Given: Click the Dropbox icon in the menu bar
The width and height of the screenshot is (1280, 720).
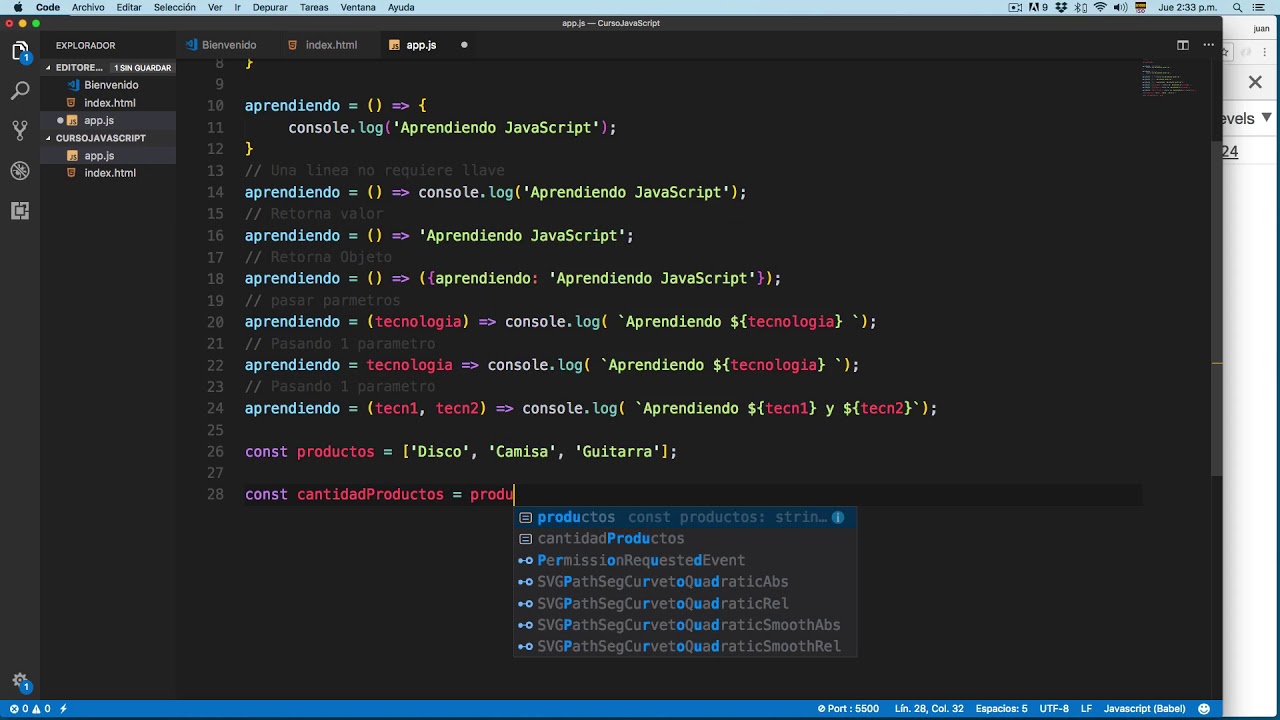Looking at the screenshot, I should point(1061,7).
